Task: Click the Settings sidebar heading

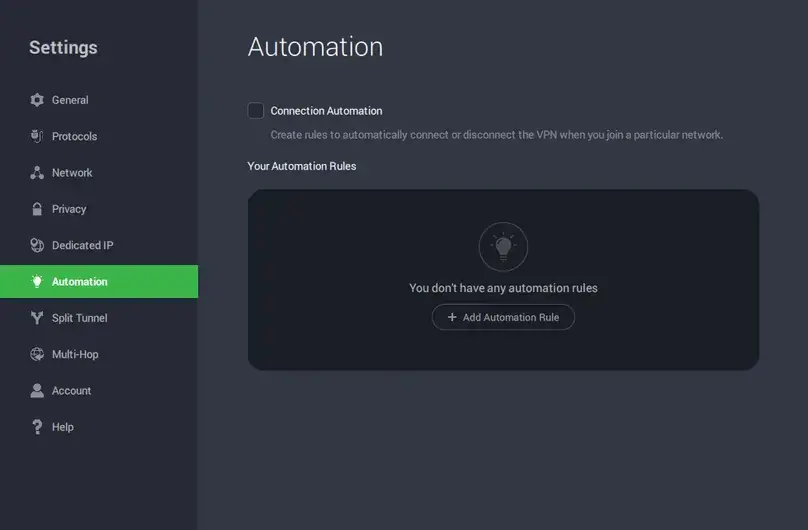Action: tap(63, 47)
